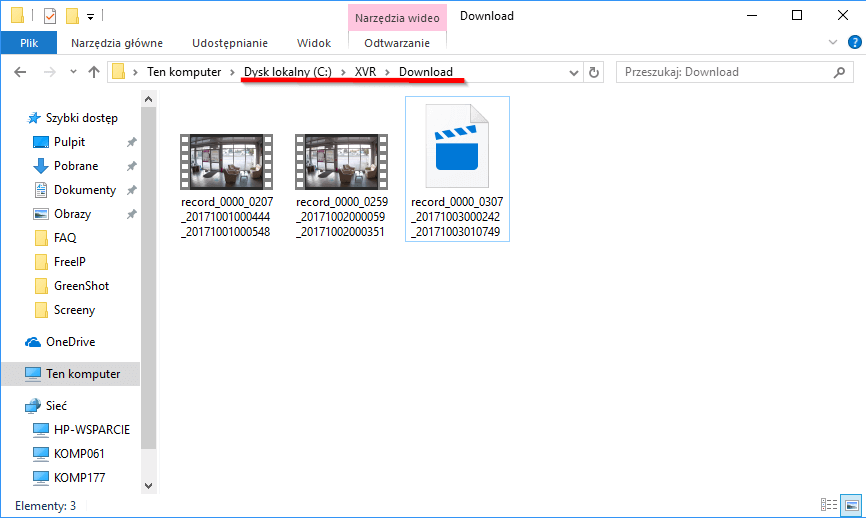Open the Widok ribbon tab
Viewport: 866px width, 518px height.
tap(314, 43)
